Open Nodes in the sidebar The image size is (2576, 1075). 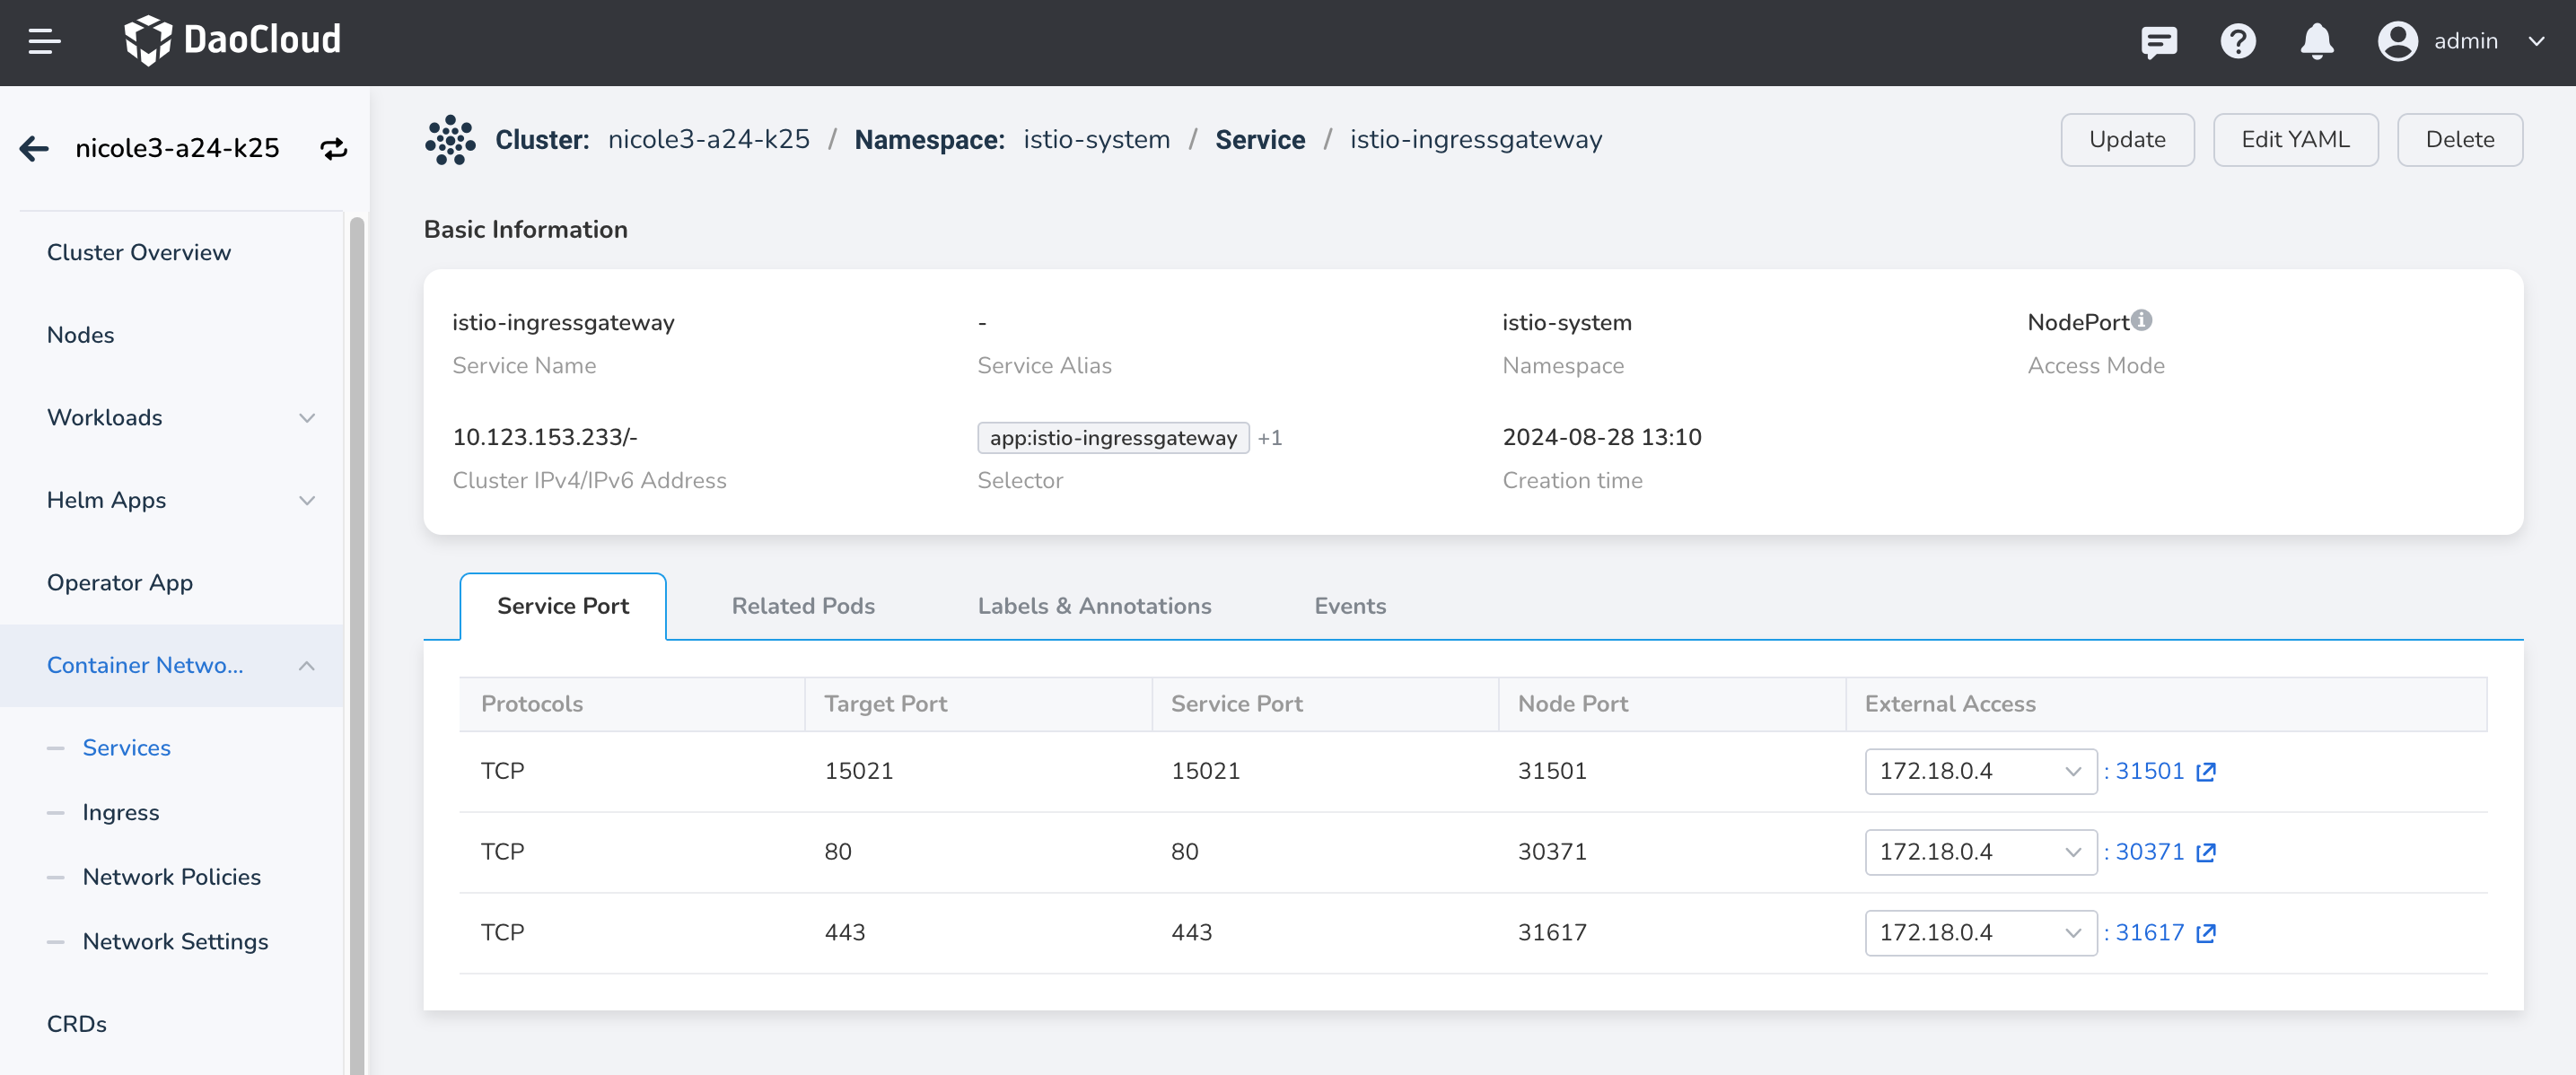[80, 335]
